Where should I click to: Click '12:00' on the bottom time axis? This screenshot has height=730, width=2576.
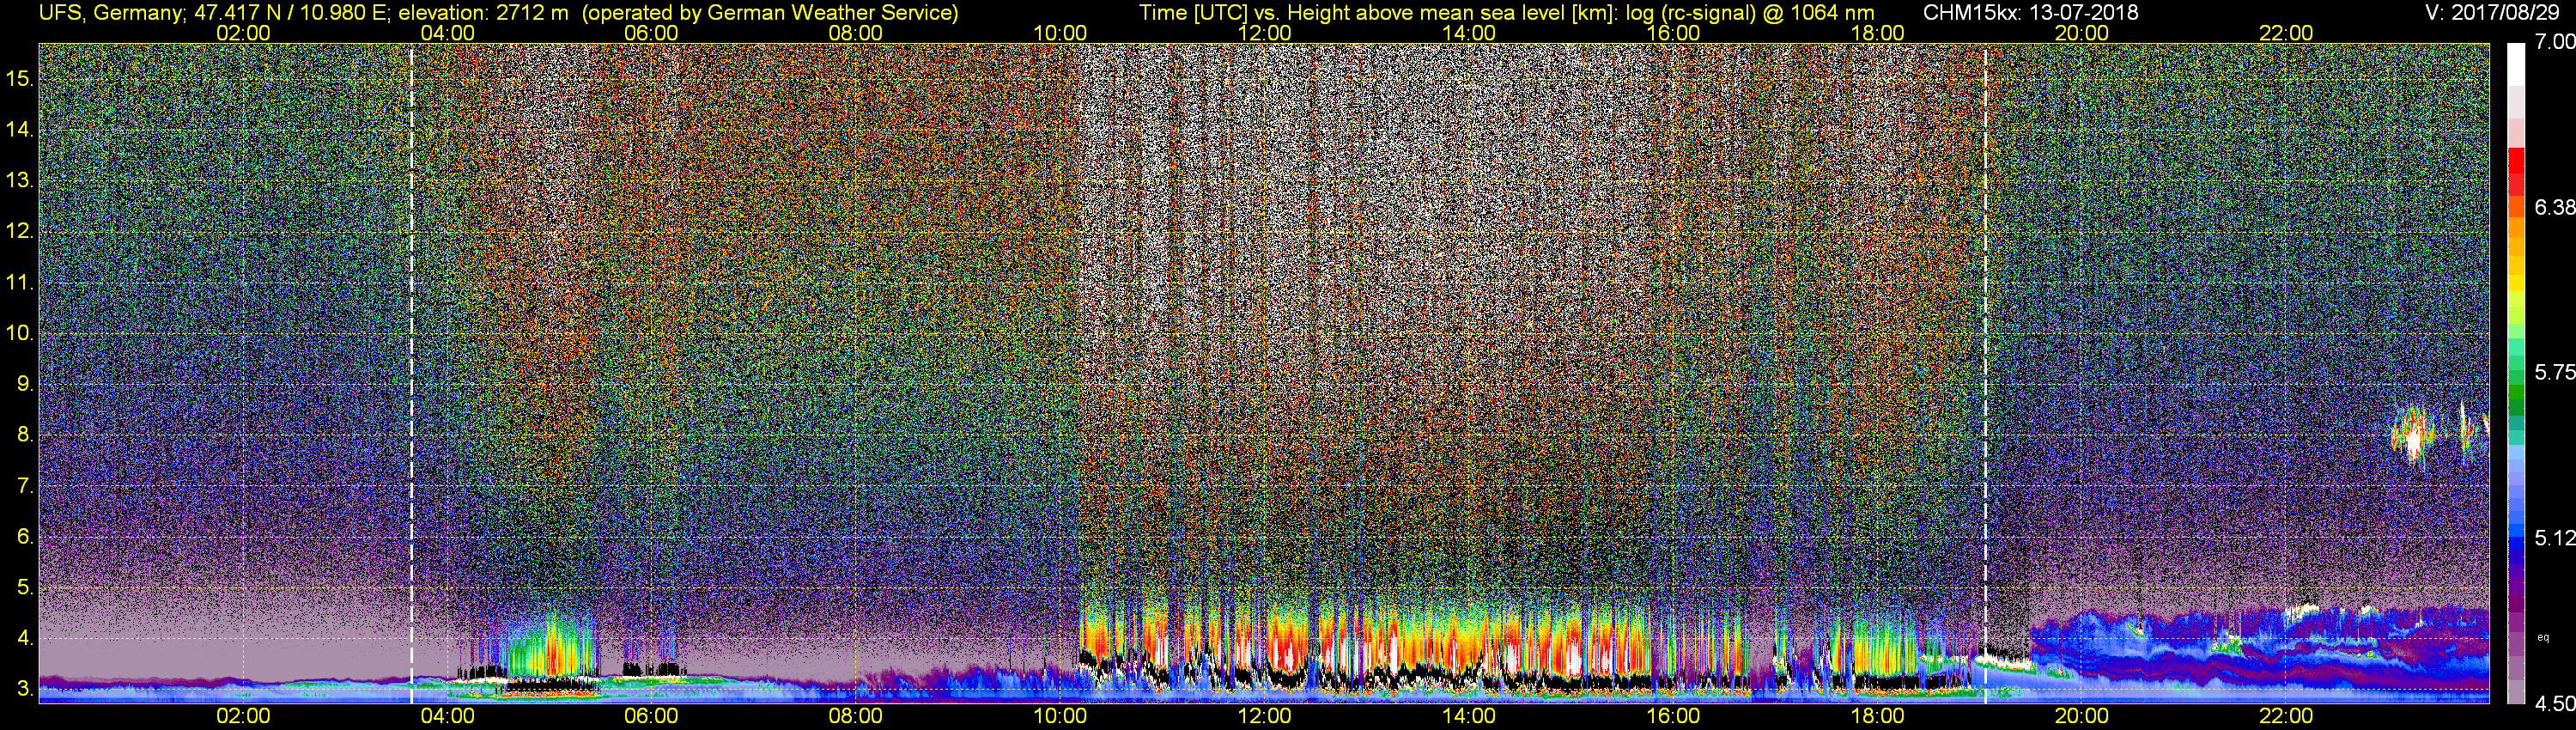[x=1264, y=716]
